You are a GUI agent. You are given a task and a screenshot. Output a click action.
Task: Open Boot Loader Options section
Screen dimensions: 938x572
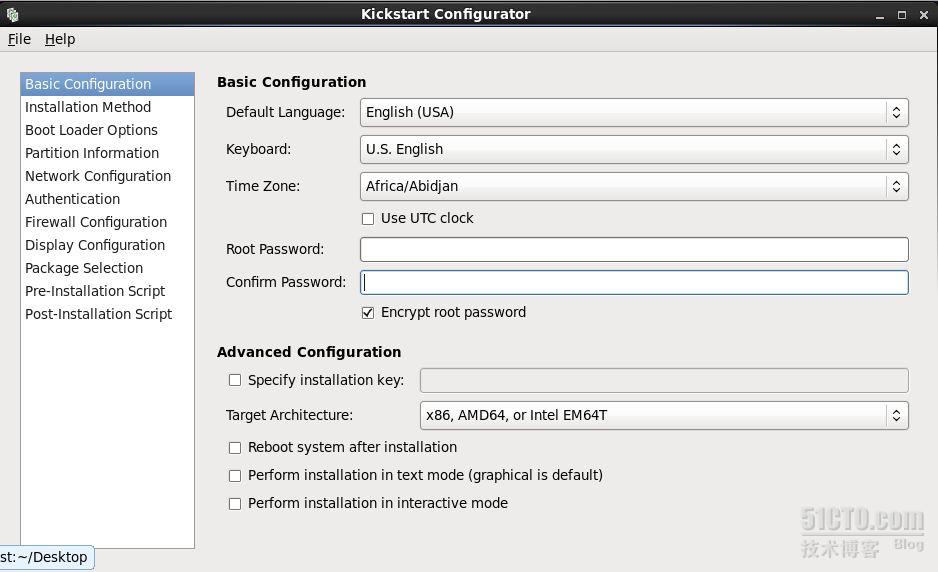pos(92,130)
